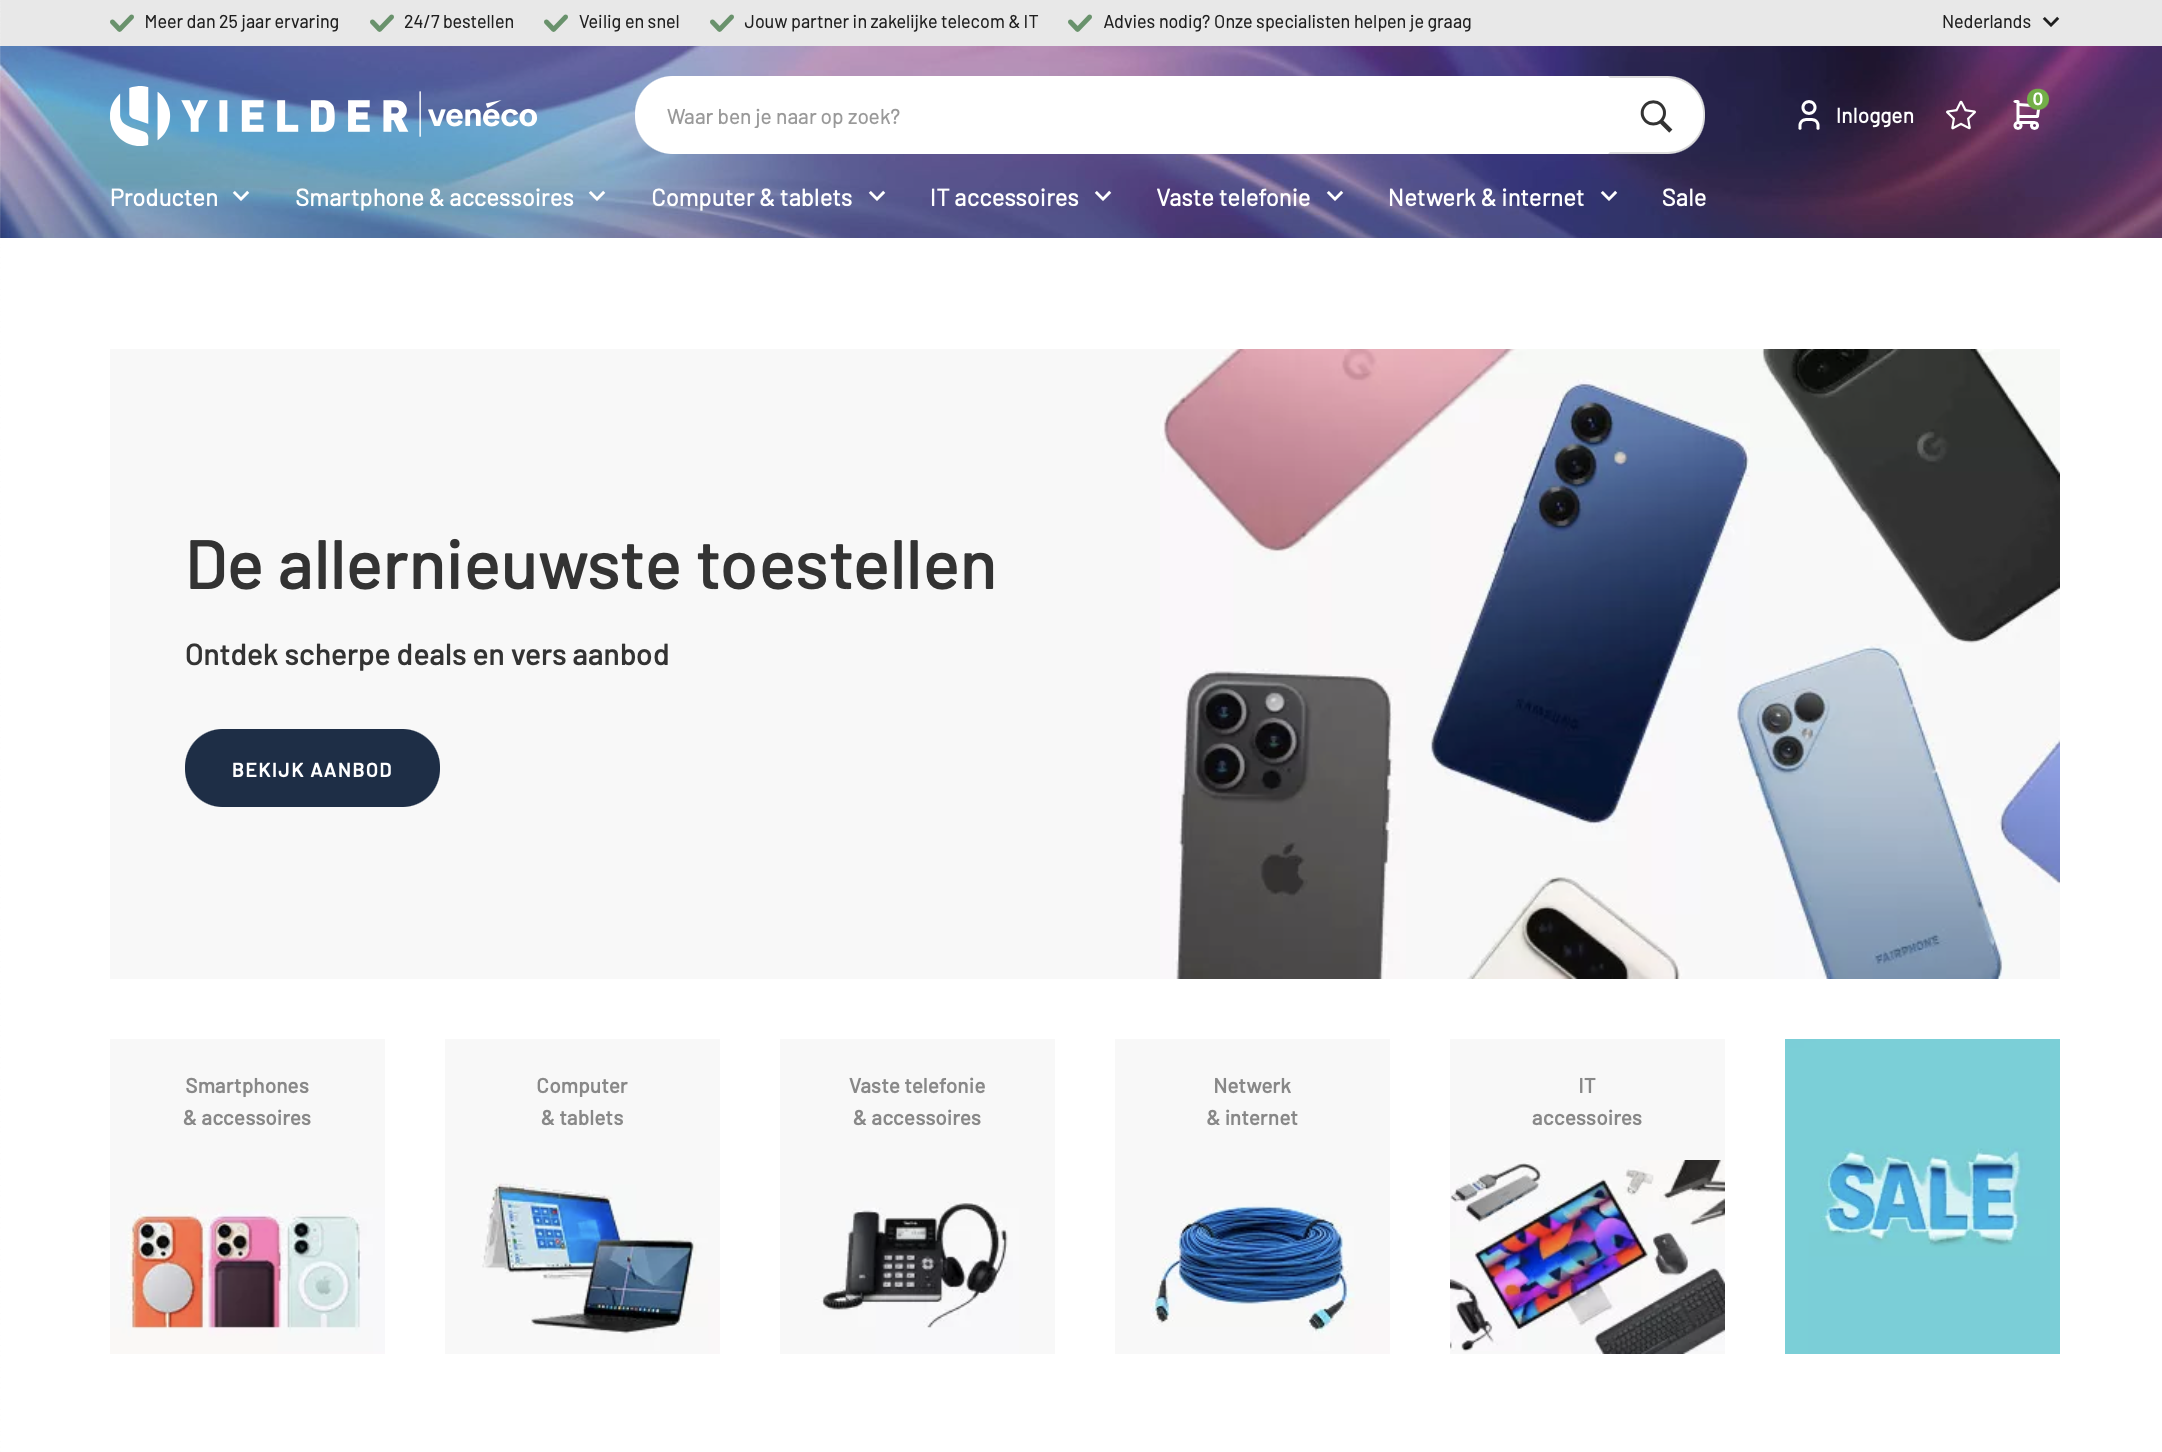2162x1452 pixels.
Task: Expand the Computer & tablets menu
Action: [768, 198]
